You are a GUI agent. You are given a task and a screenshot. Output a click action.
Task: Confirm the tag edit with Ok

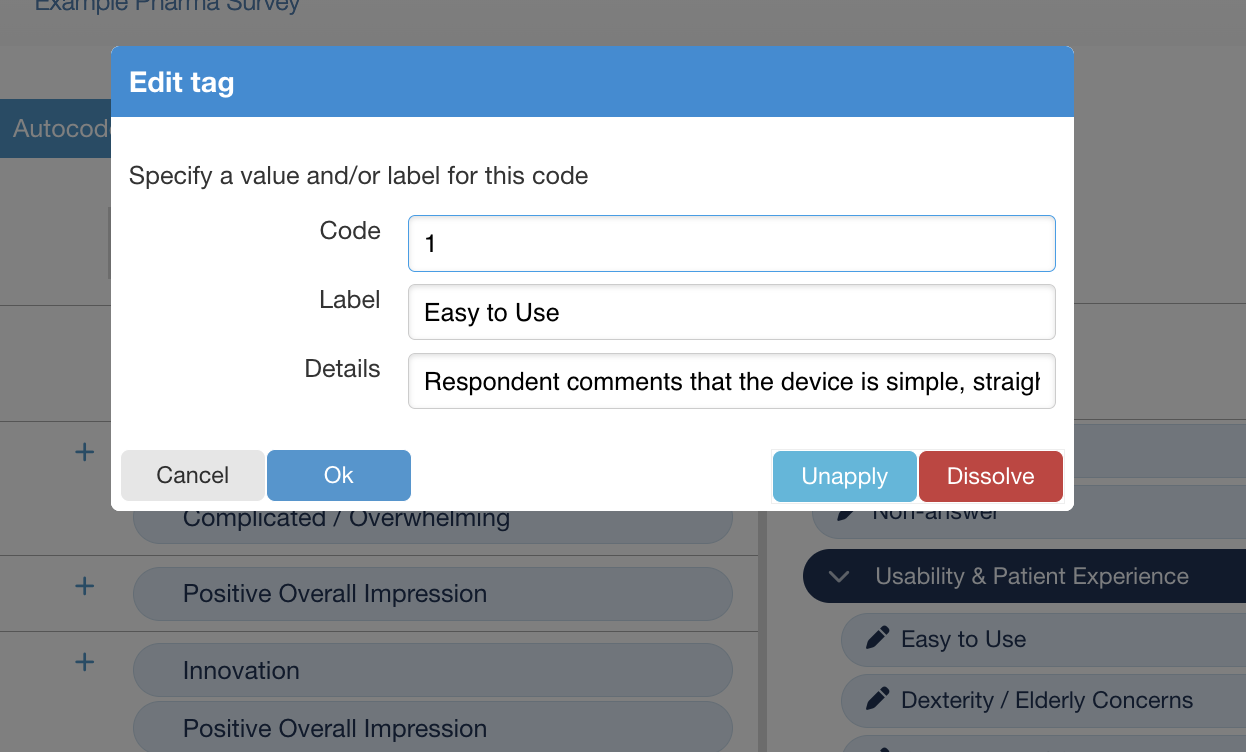(x=339, y=475)
